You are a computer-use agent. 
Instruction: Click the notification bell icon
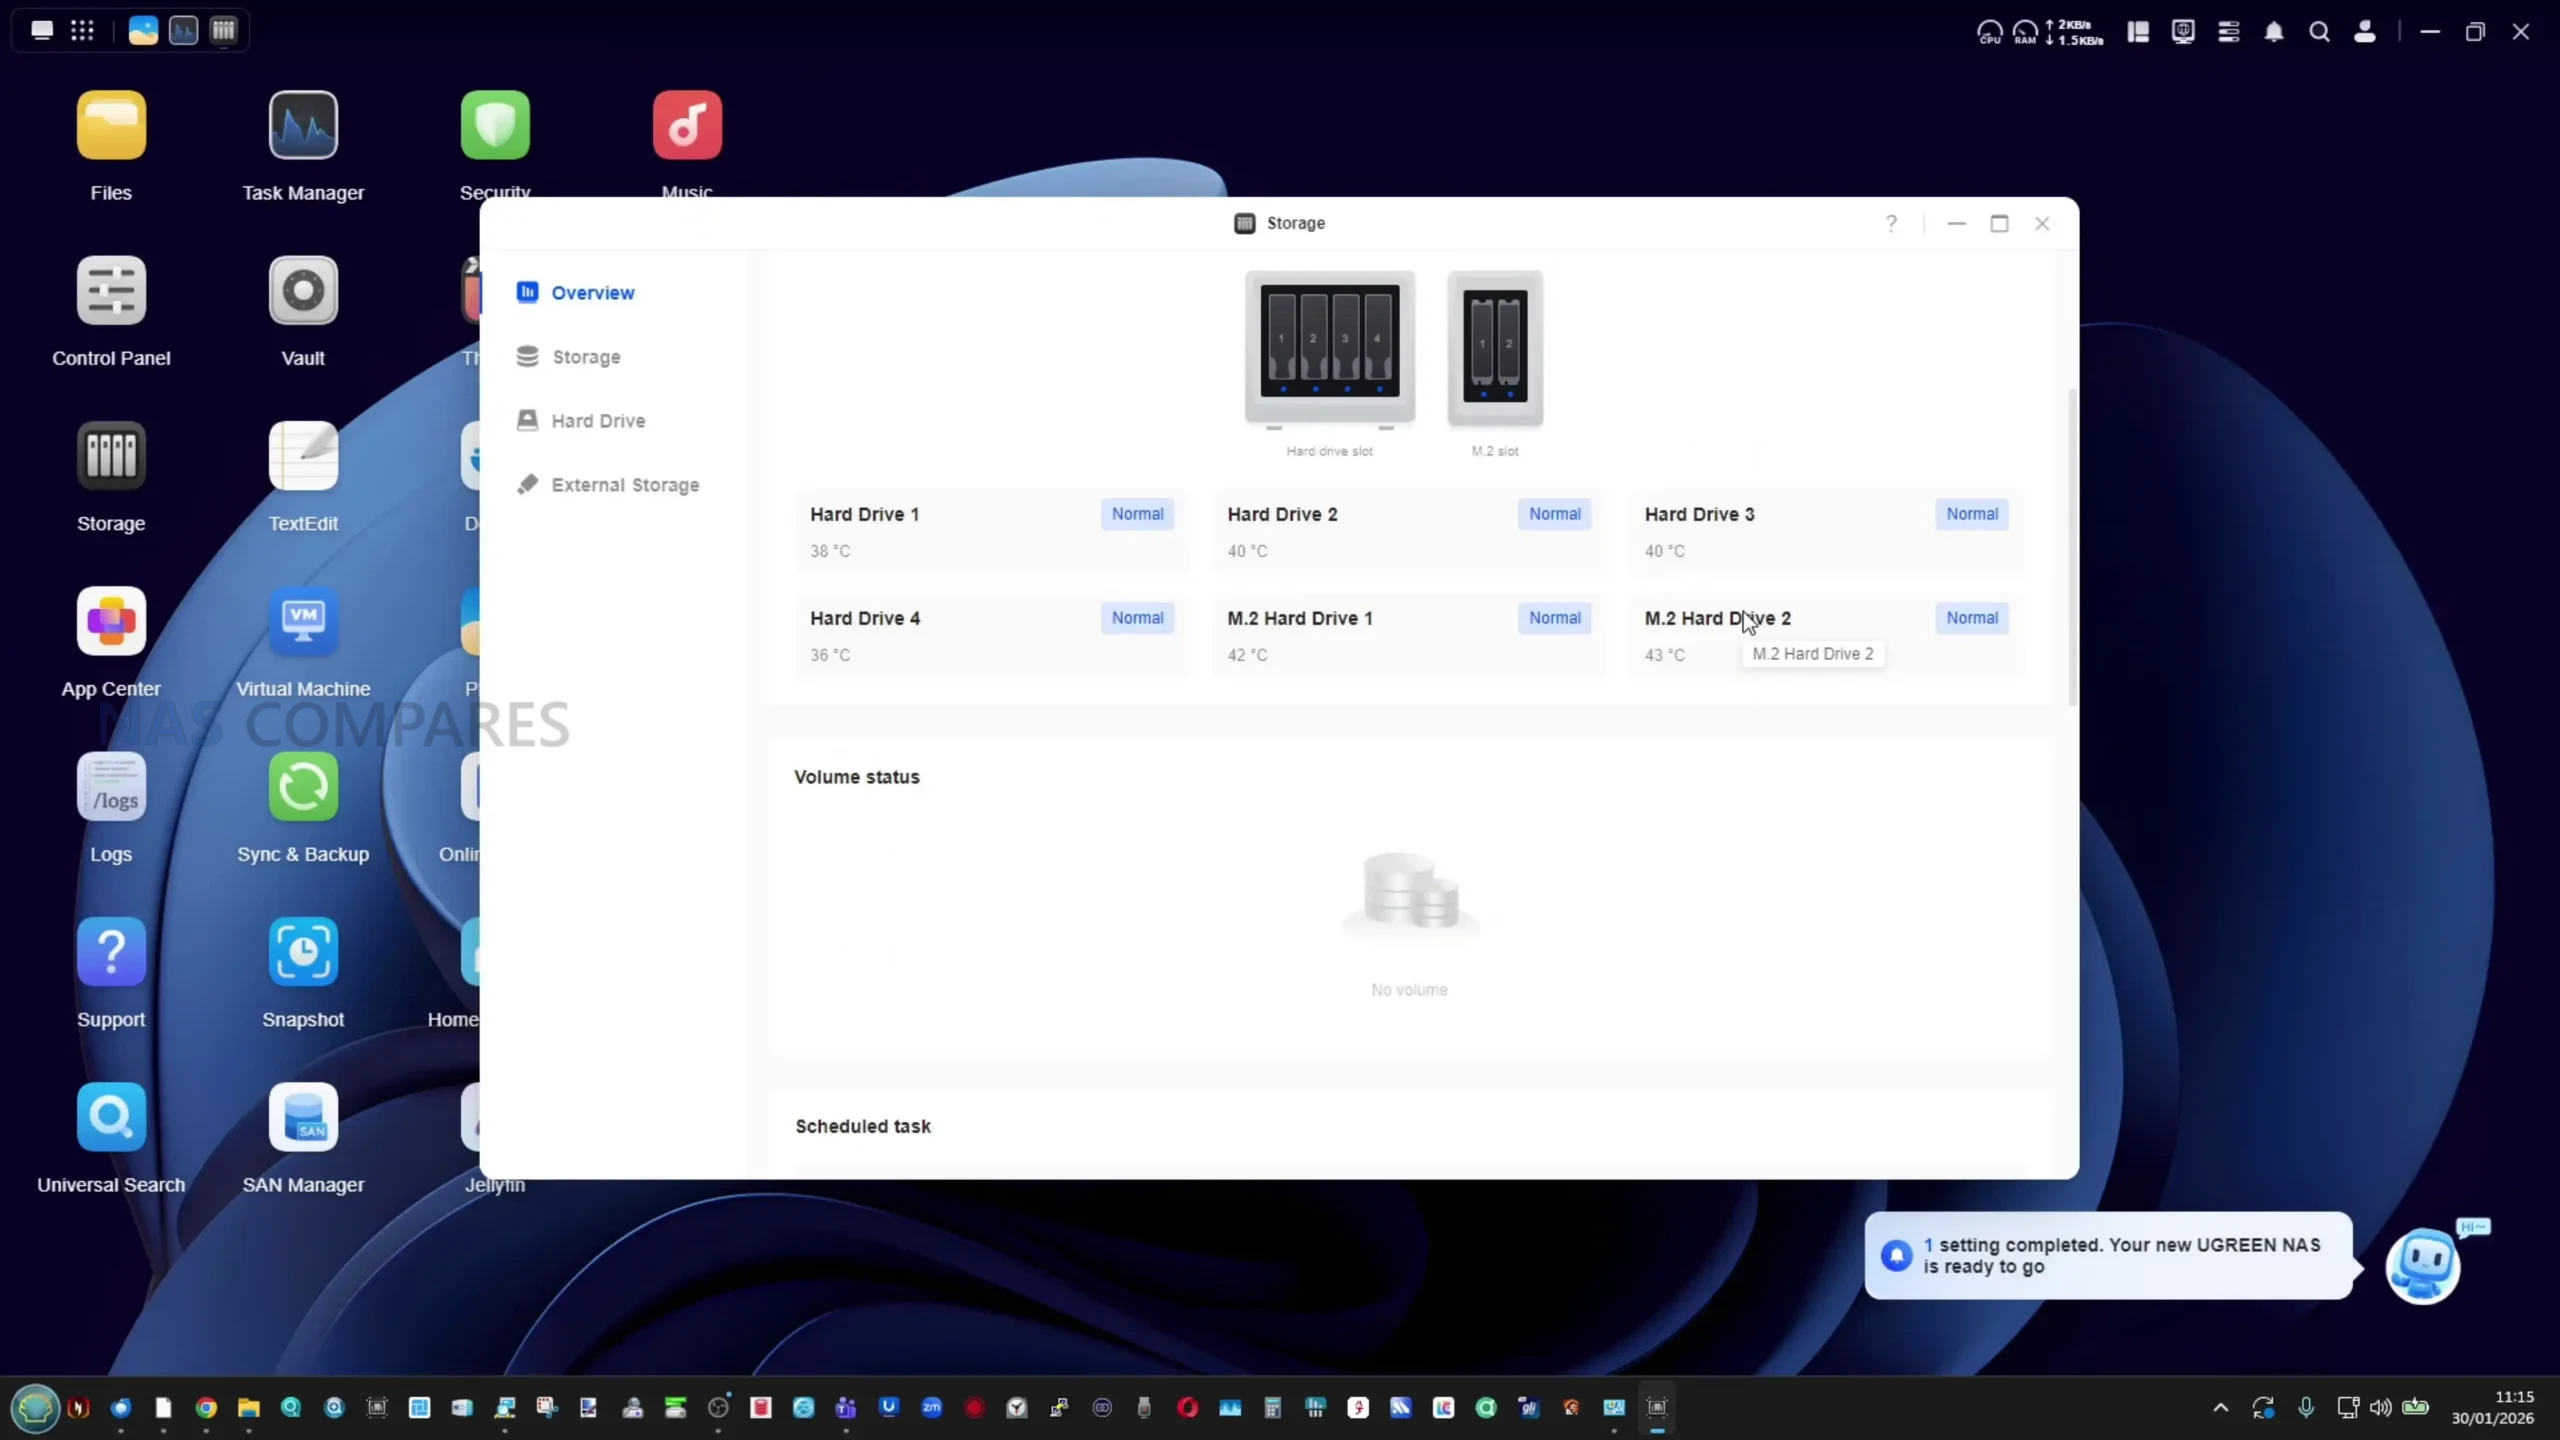[2274, 32]
